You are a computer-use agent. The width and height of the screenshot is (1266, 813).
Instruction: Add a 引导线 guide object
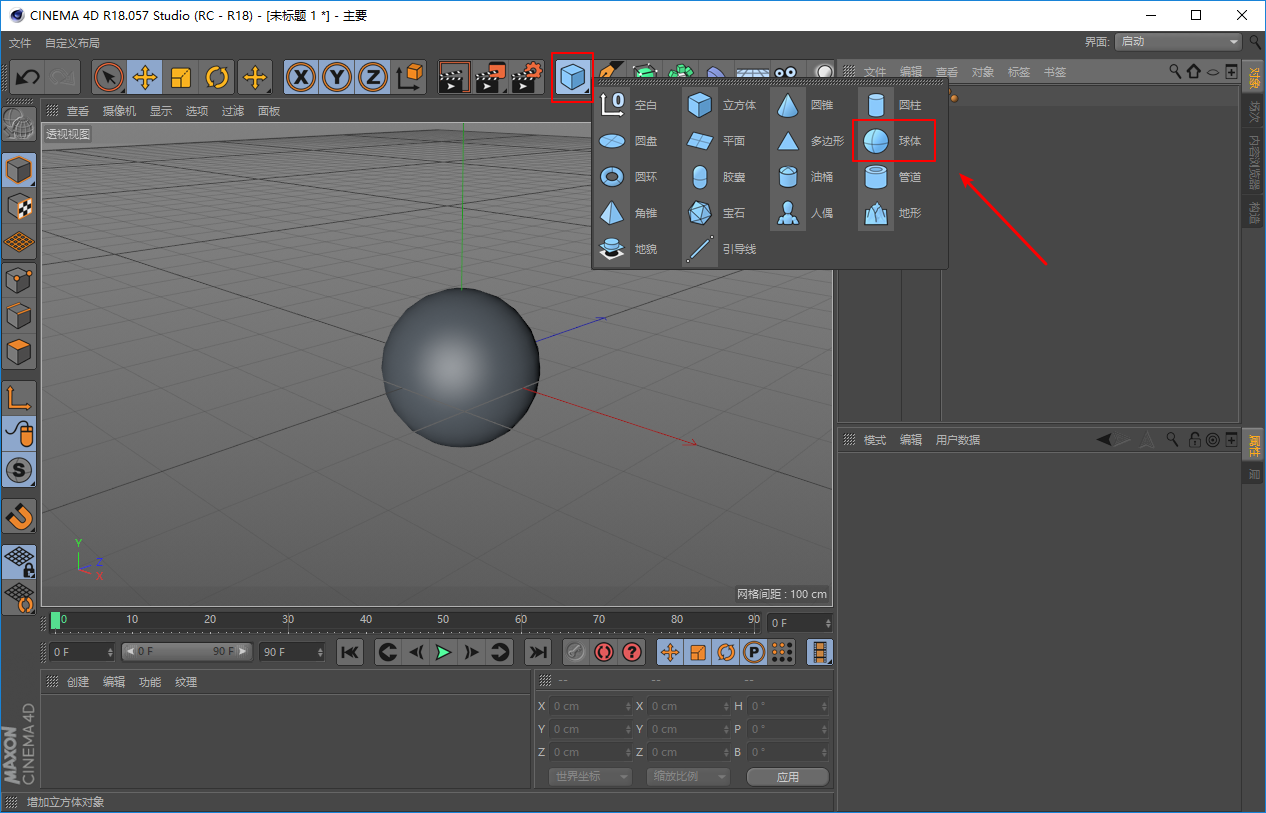click(722, 249)
